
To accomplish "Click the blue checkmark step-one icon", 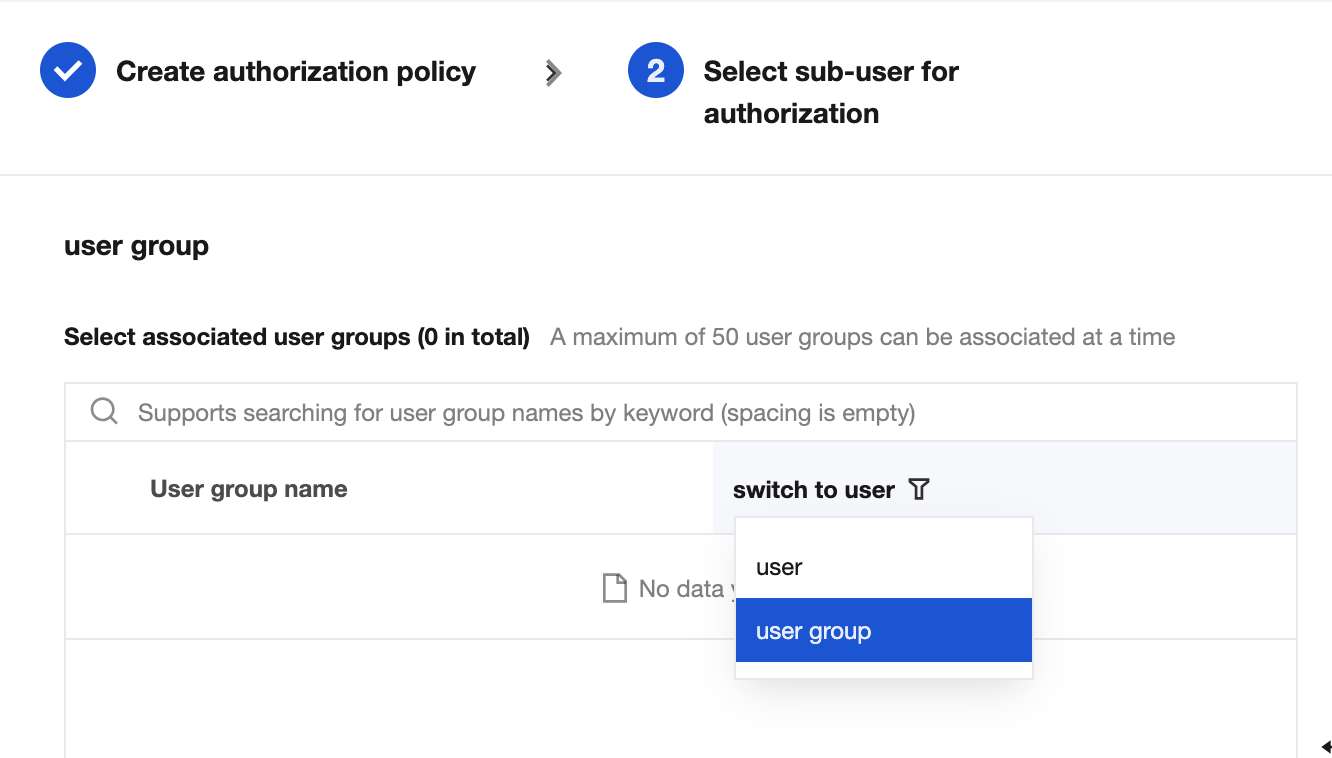I will tap(68, 71).
